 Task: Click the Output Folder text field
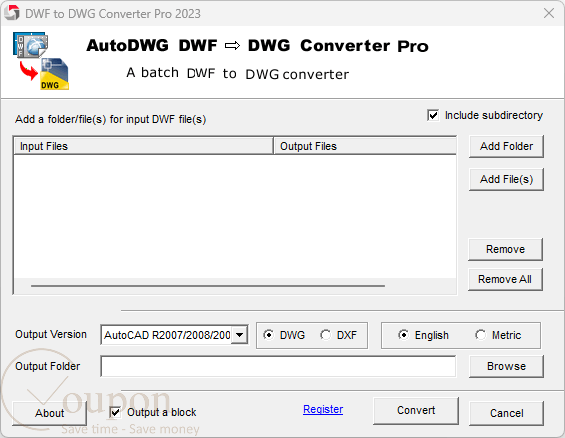pyautogui.click(x=278, y=366)
